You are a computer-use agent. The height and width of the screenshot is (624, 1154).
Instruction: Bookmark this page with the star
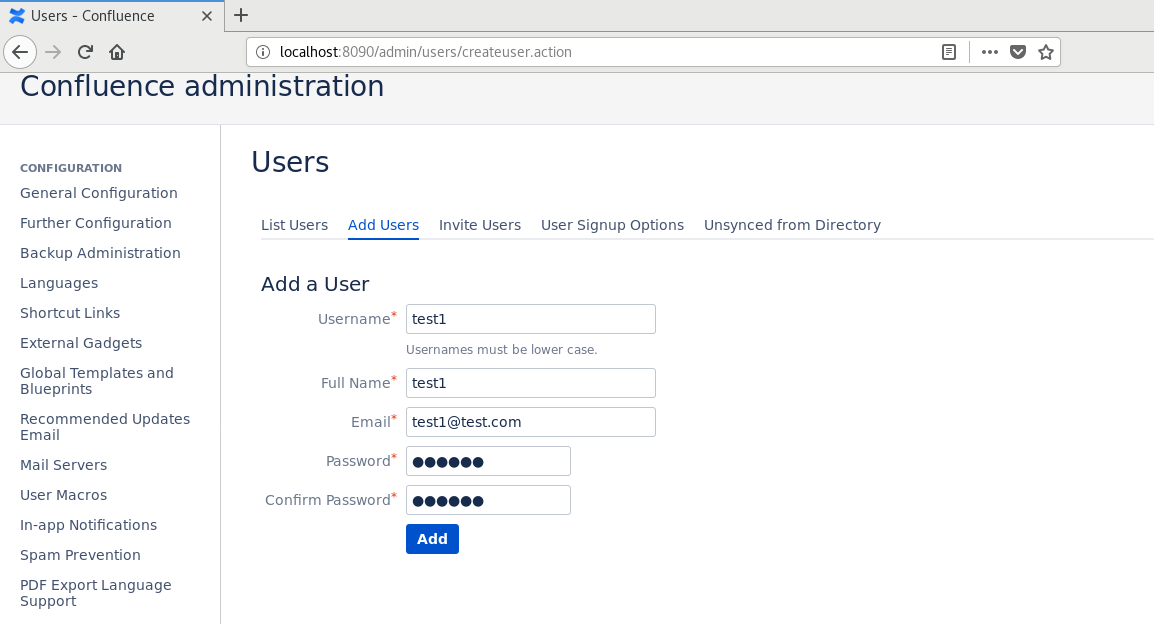(1046, 52)
